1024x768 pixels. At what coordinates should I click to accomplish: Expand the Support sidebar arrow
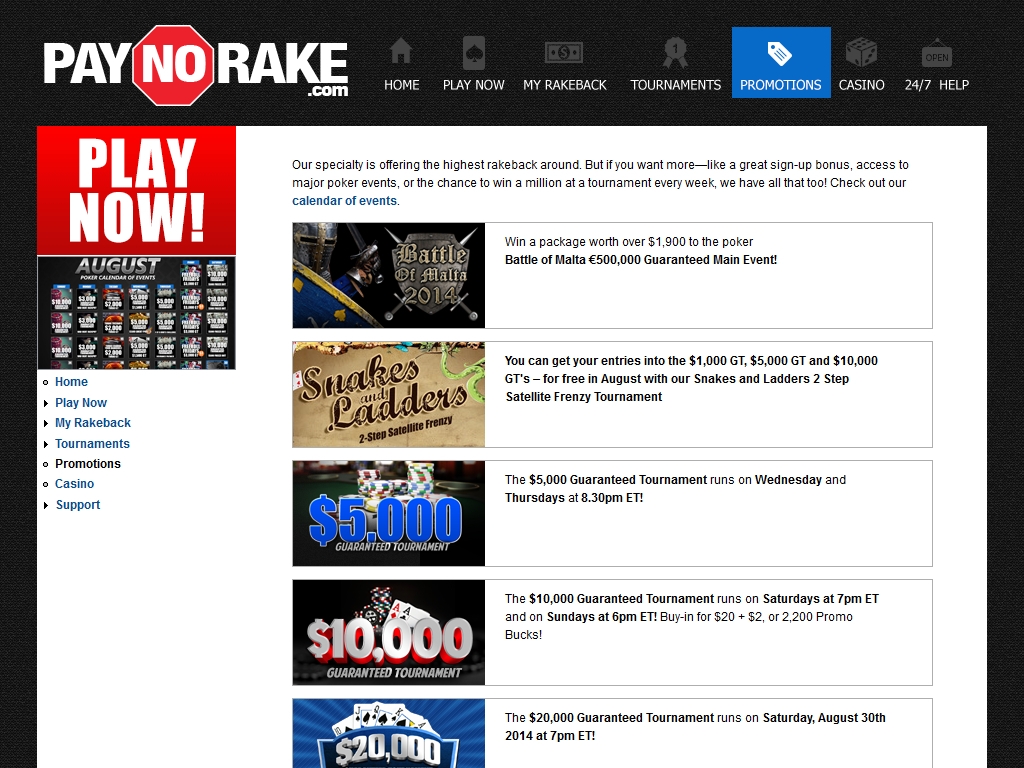[x=46, y=505]
